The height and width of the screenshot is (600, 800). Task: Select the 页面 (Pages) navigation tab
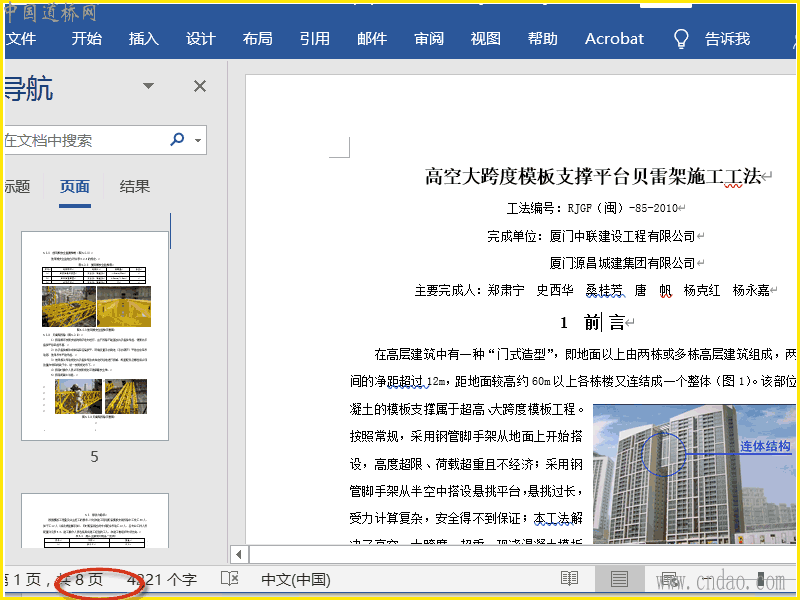tap(75, 187)
